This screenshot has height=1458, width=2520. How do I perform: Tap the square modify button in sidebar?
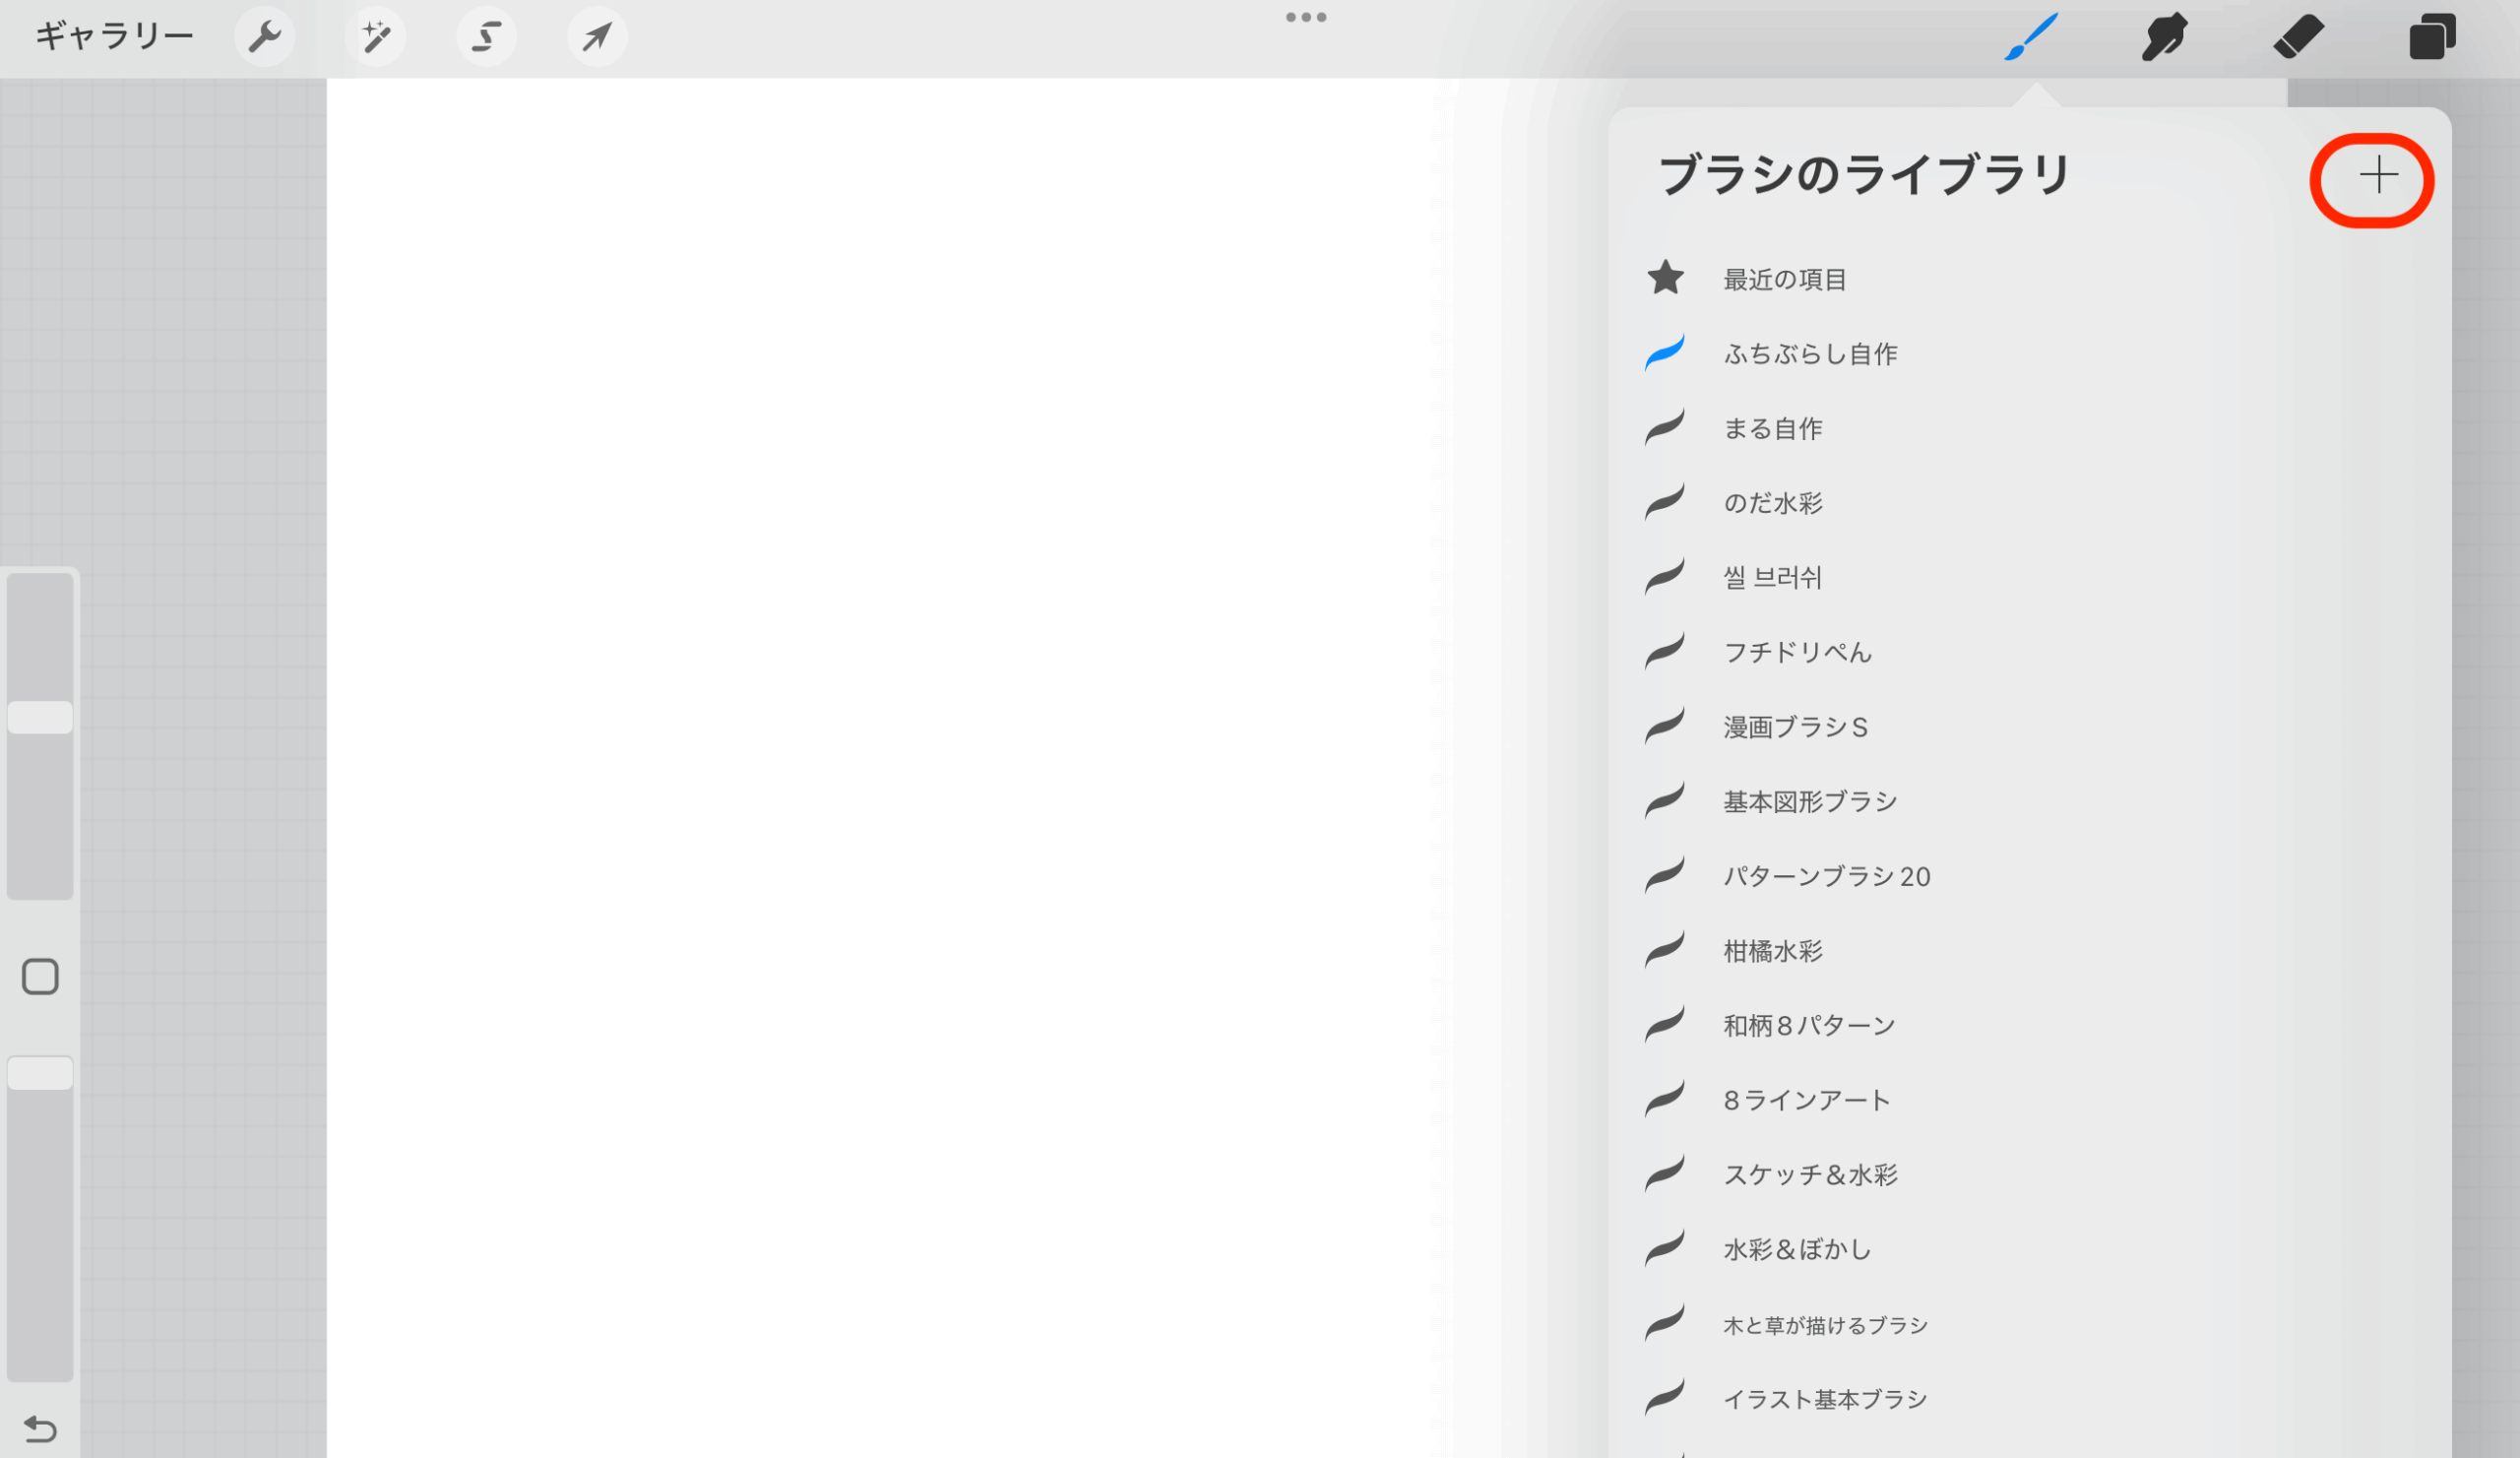40,977
